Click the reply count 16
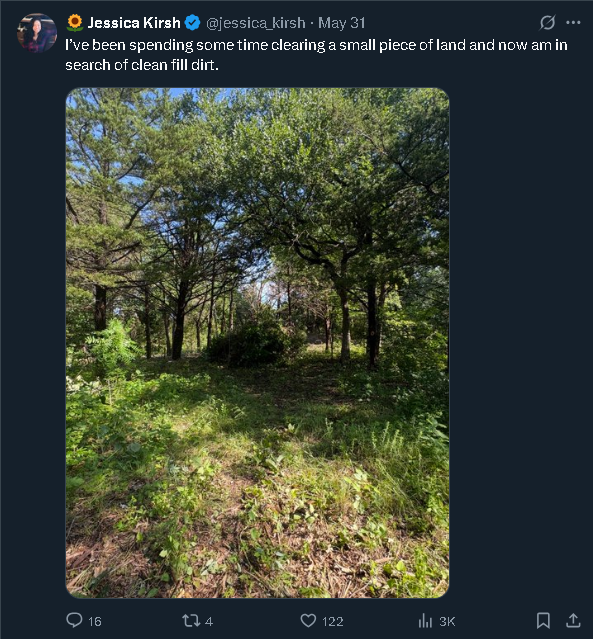Screen dimensions: 593x639 click(95, 621)
